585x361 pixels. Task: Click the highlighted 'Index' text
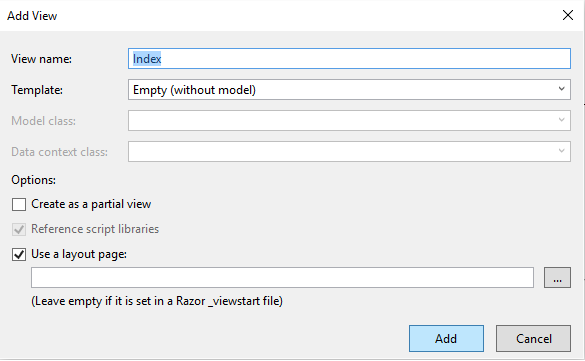click(x=147, y=59)
